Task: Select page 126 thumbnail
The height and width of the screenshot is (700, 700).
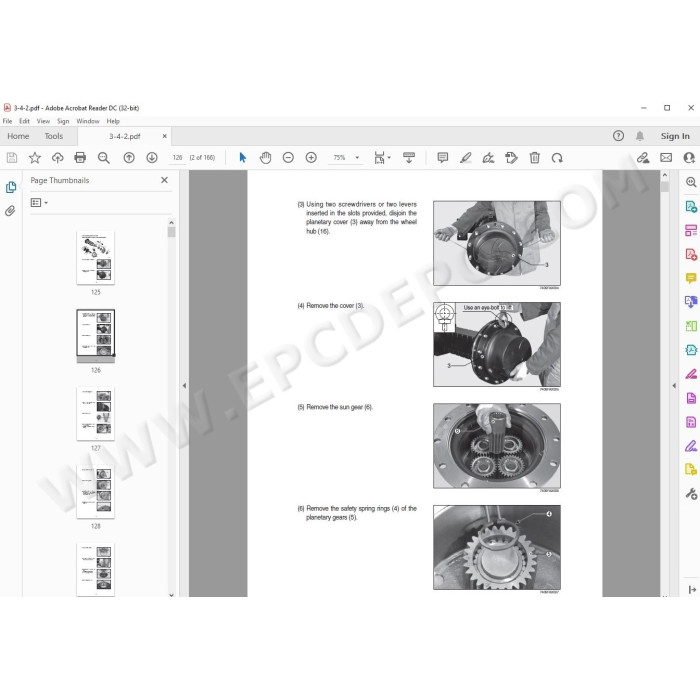Action: tap(96, 336)
